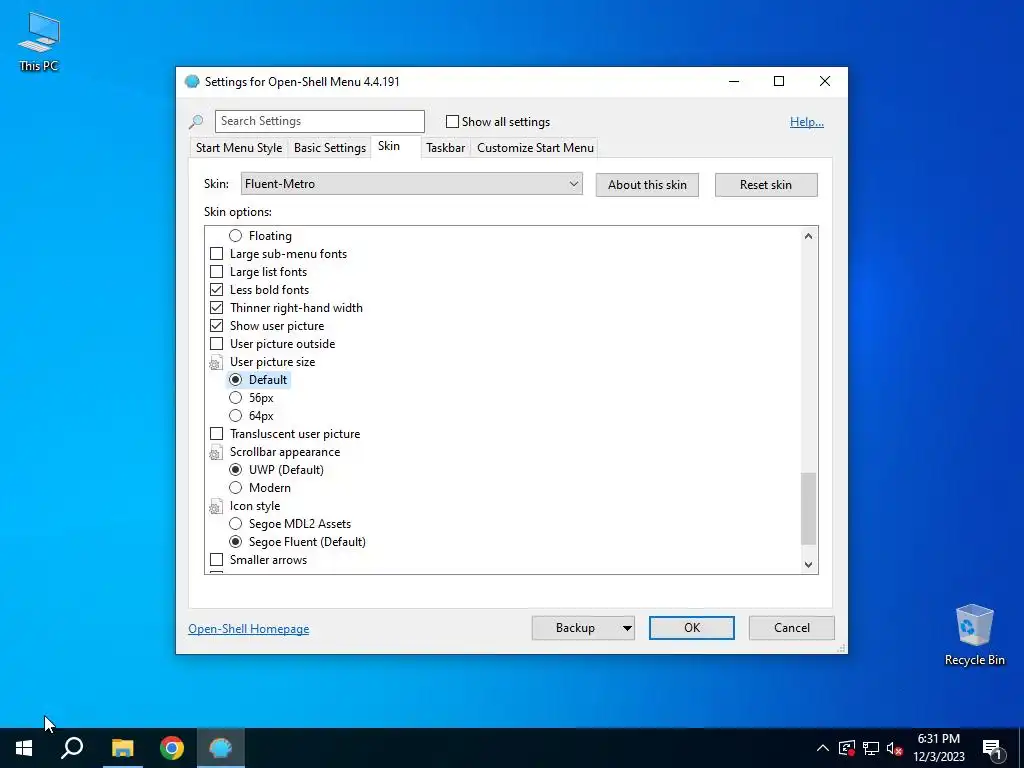Switch to Basic Settings tab
Viewport: 1024px width, 768px height.
coord(330,148)
